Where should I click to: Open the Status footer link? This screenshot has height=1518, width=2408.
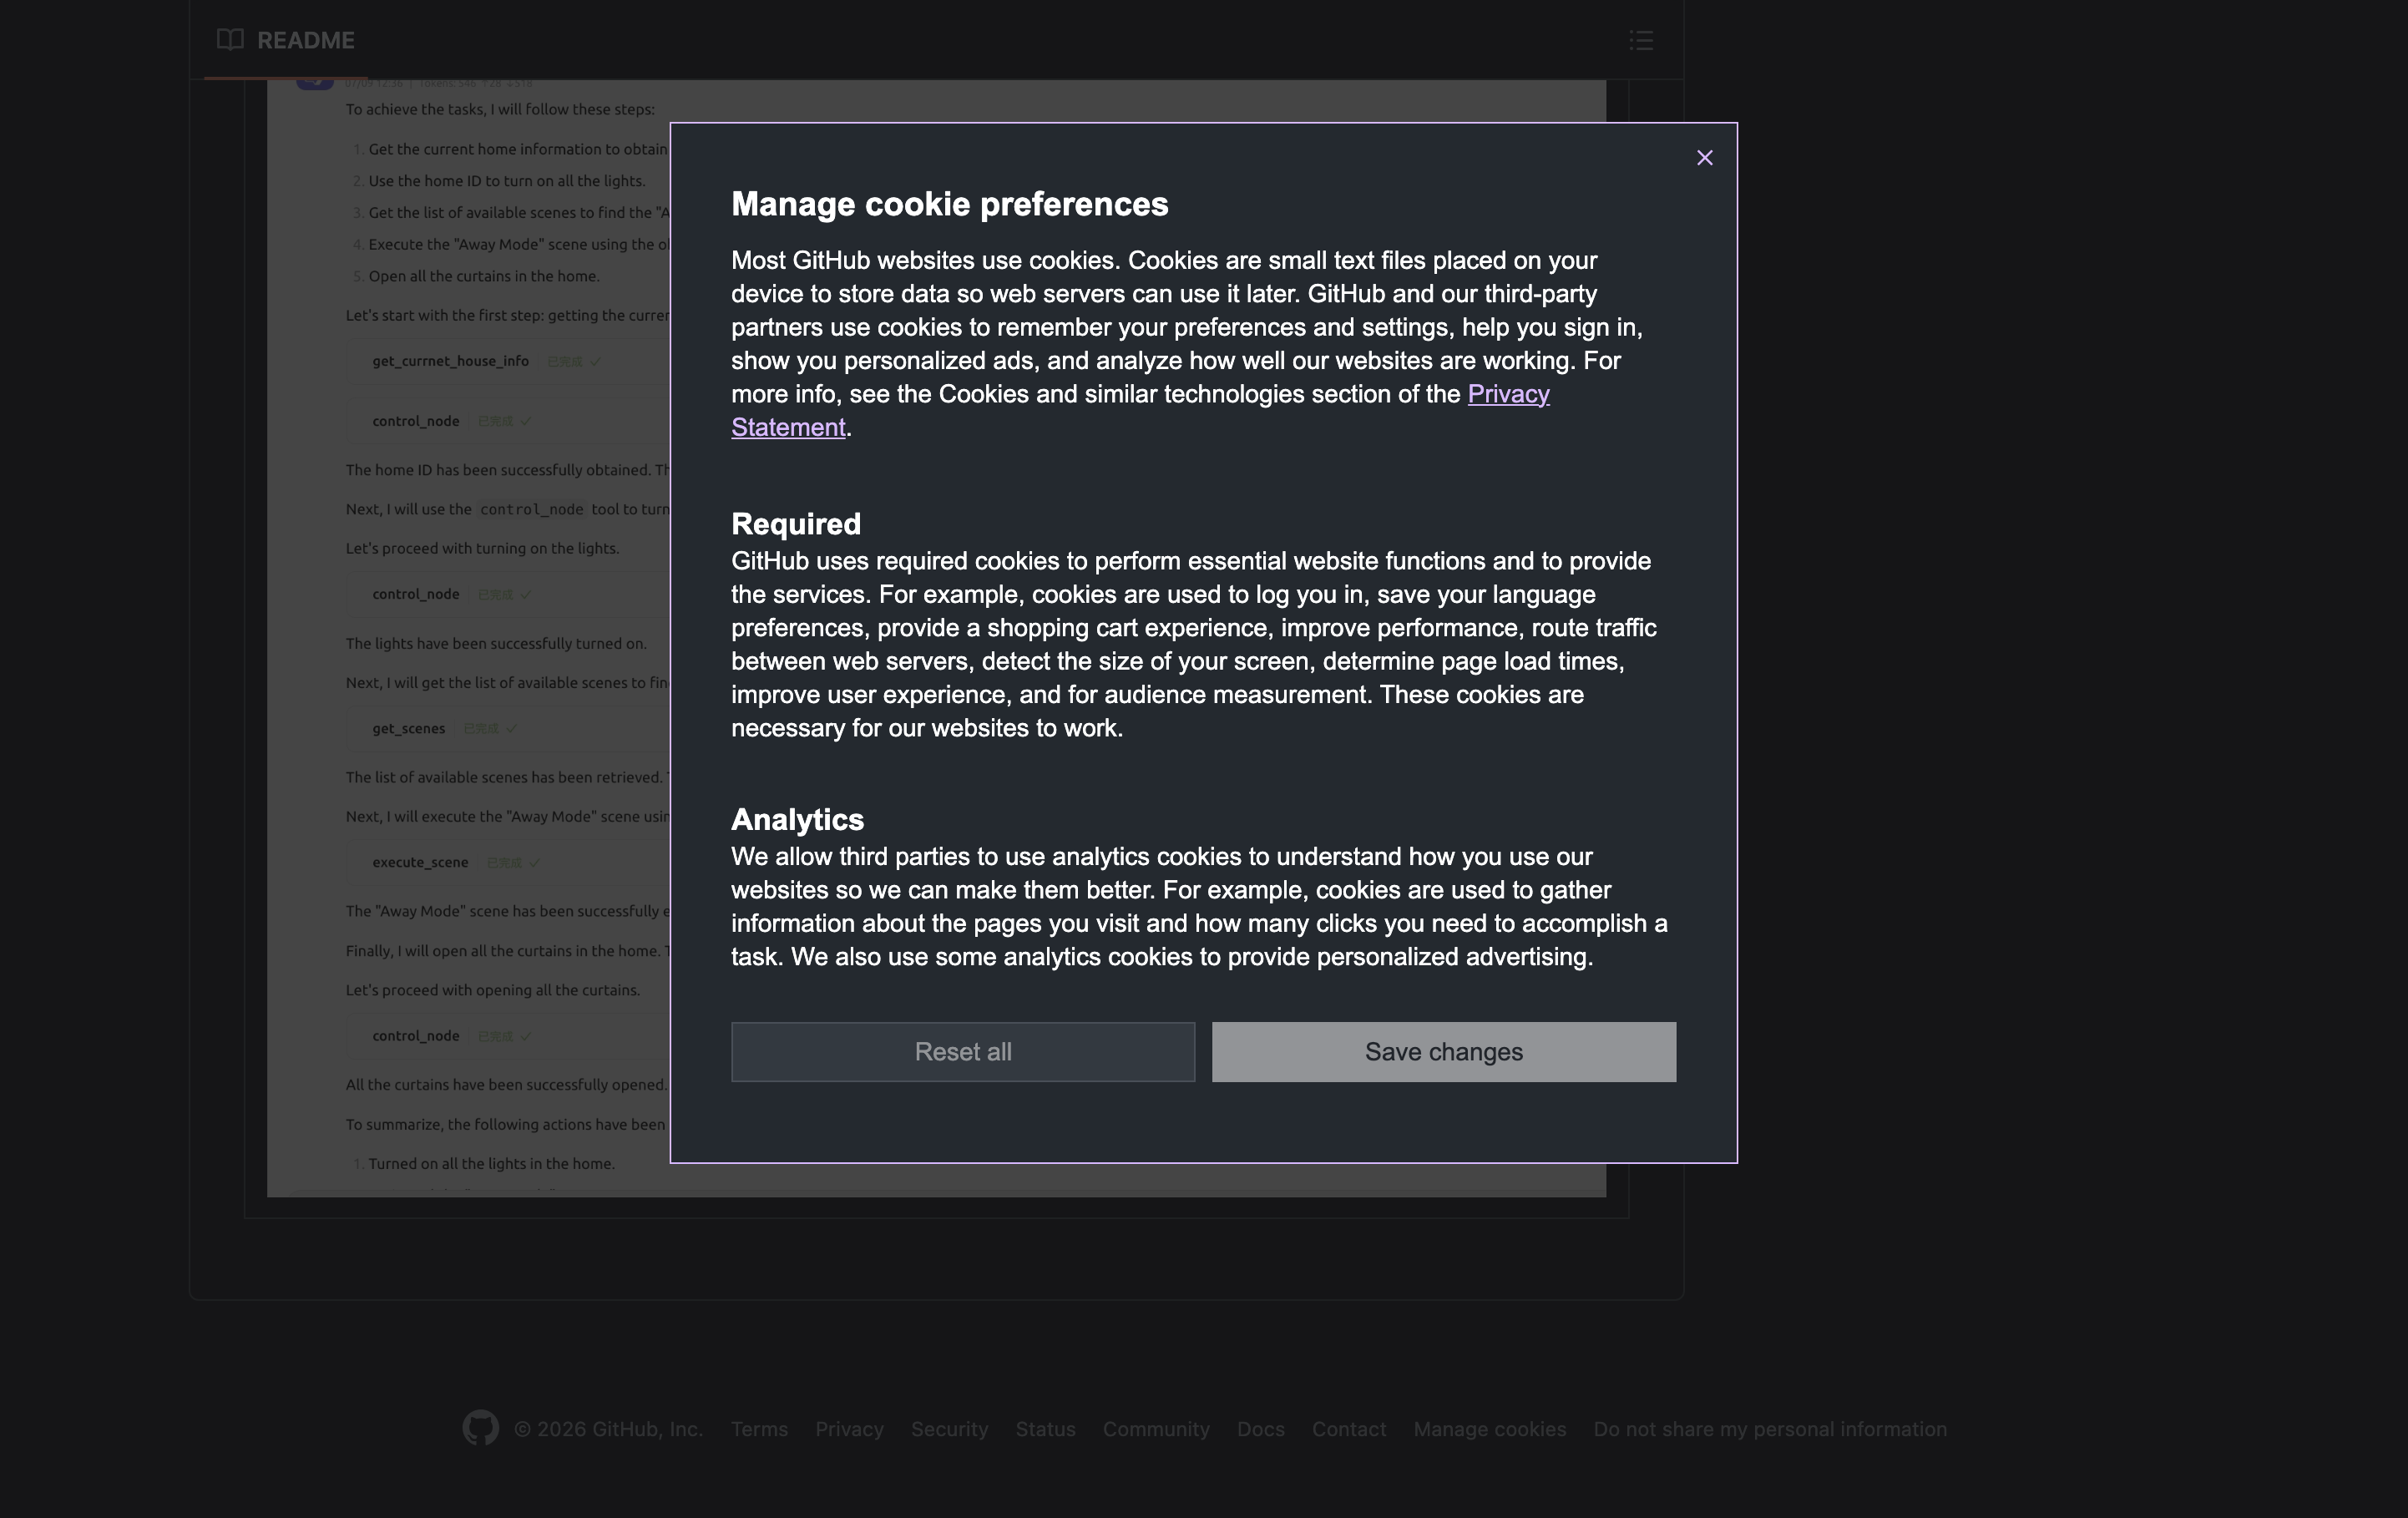[x=1045, y=1429]
